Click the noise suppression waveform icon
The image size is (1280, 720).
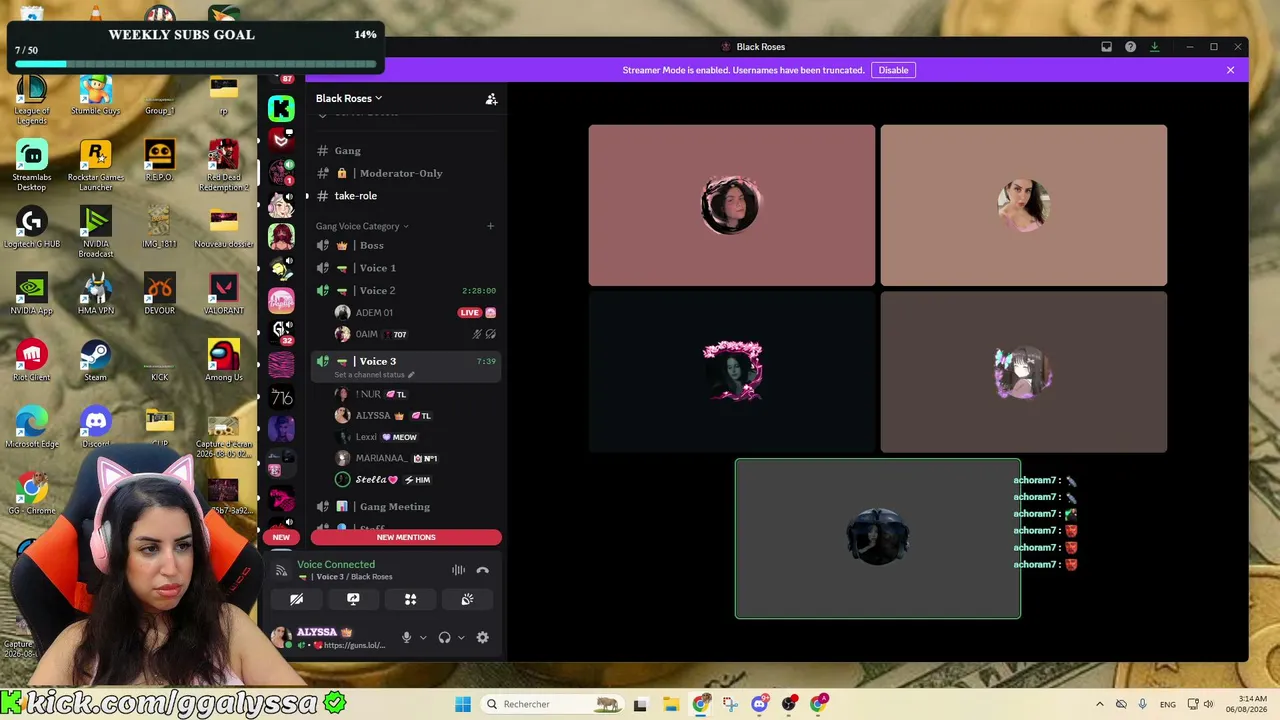click(458, 570)
